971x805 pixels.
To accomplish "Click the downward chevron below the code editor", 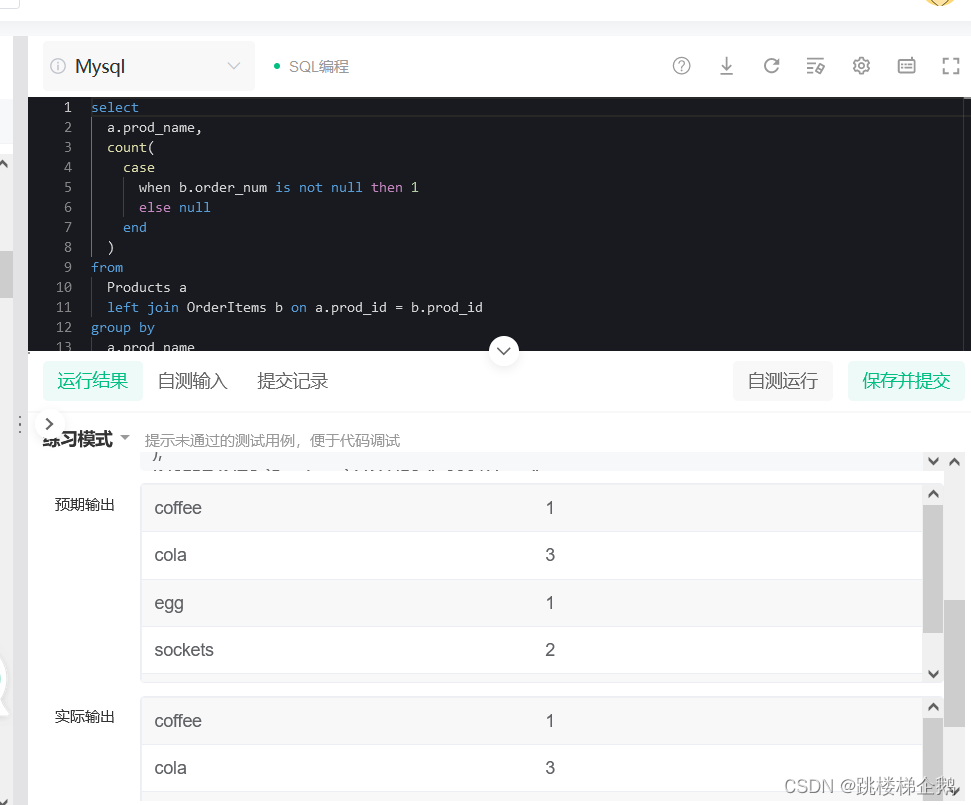I will (503, 351).
